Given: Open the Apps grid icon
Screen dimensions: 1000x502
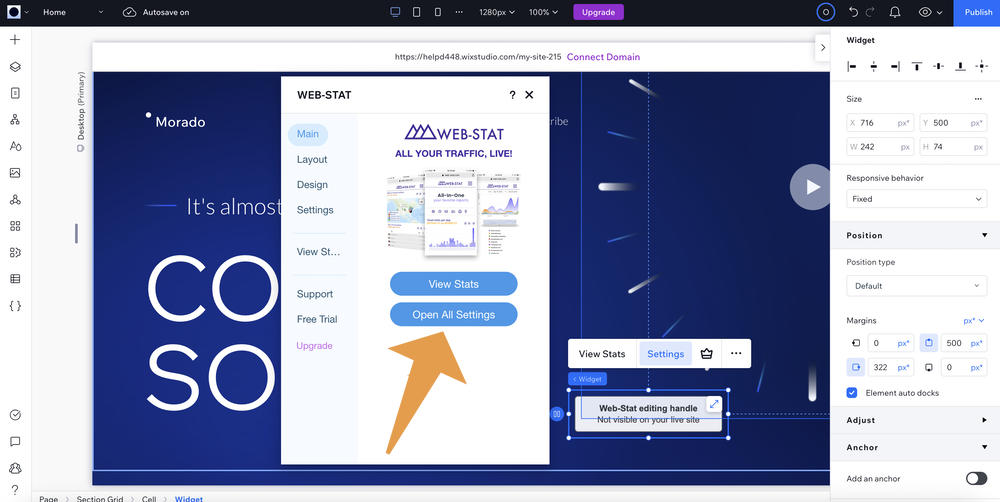Looking at the screenshot, I should [x=15, y=226].
